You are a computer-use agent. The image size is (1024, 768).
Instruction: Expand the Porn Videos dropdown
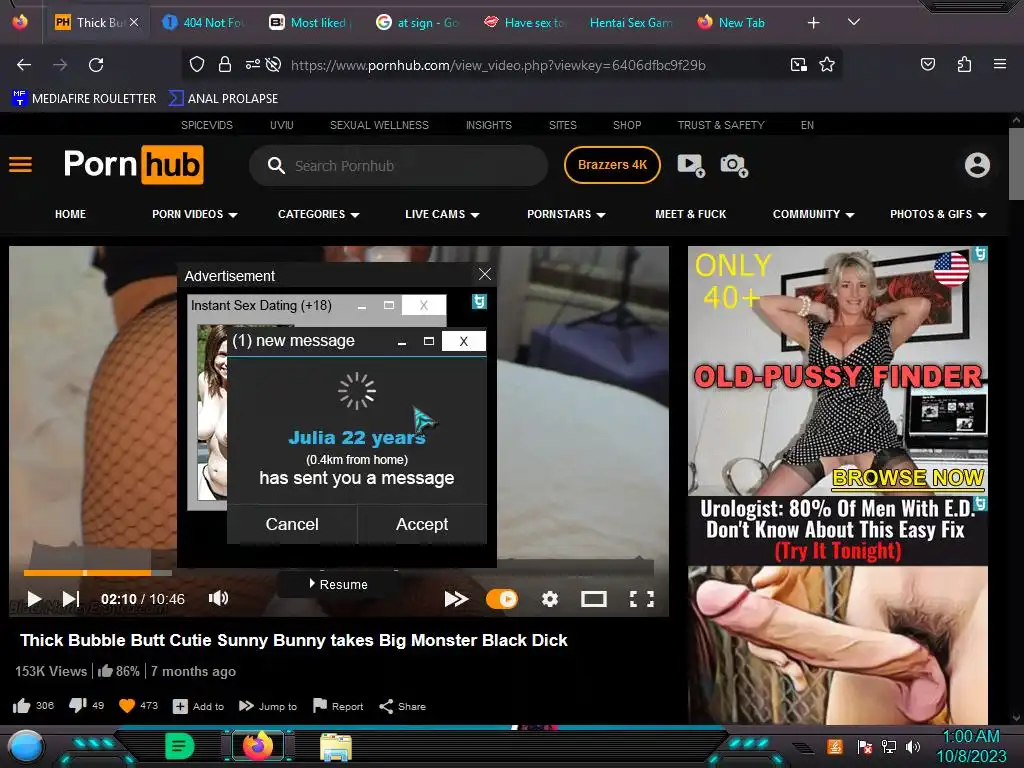click(195, 214)
